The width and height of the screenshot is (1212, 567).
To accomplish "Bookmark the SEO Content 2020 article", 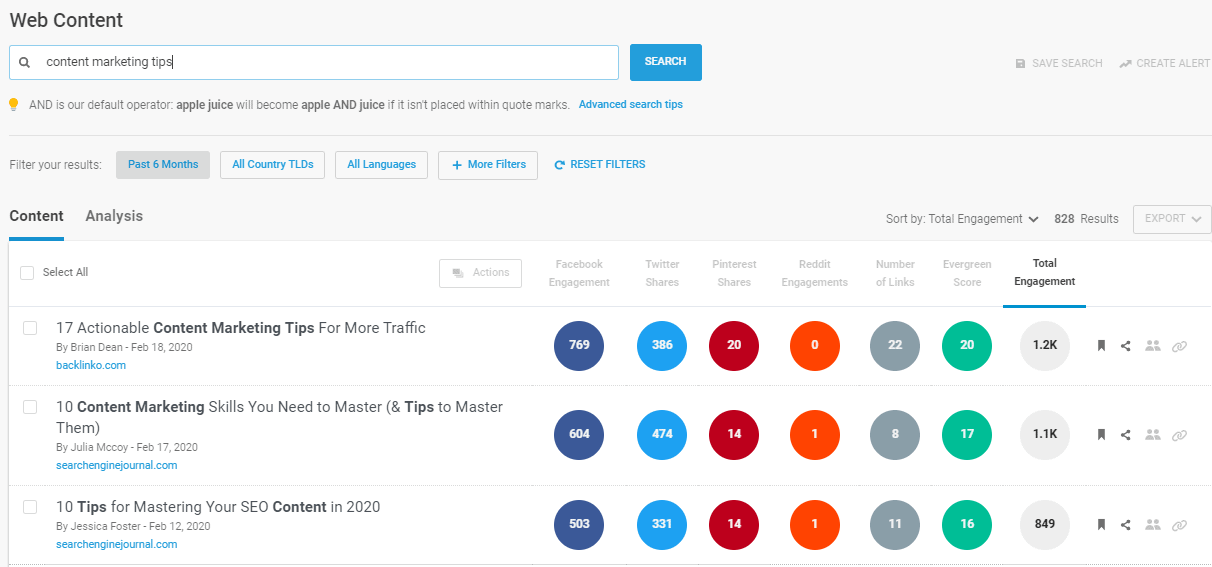I will (x=1101, y=525).
